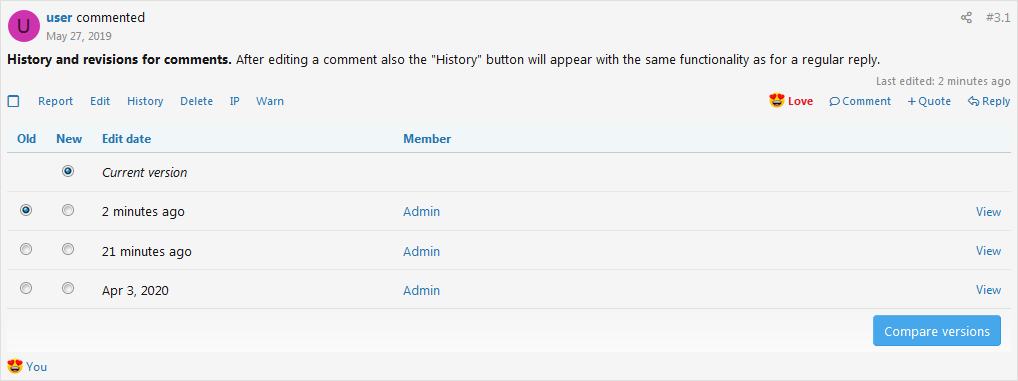This screenshot has width=1018, height=381.
Task: Select New radio for Apr 3, 2020
Action: point(68,288)
